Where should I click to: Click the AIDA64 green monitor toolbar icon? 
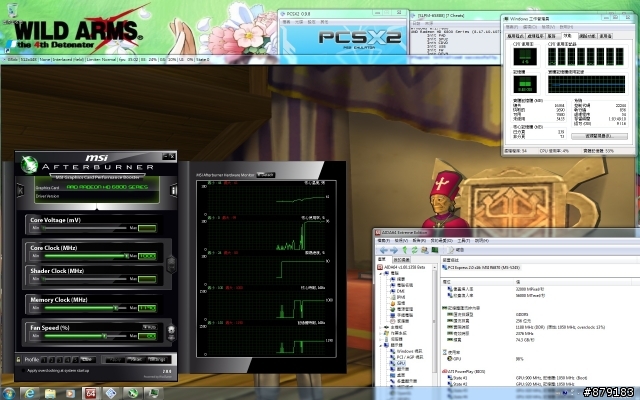[x=435, y=250]
